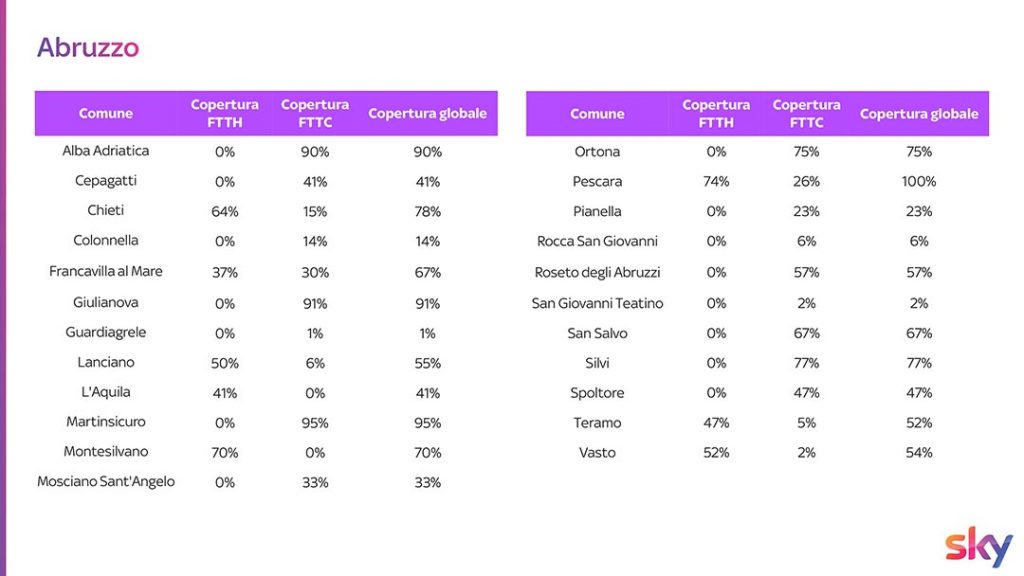Click the L'Aquila comune cell
The width and height of the screenshot is (1024, 576).
point(106,392)
